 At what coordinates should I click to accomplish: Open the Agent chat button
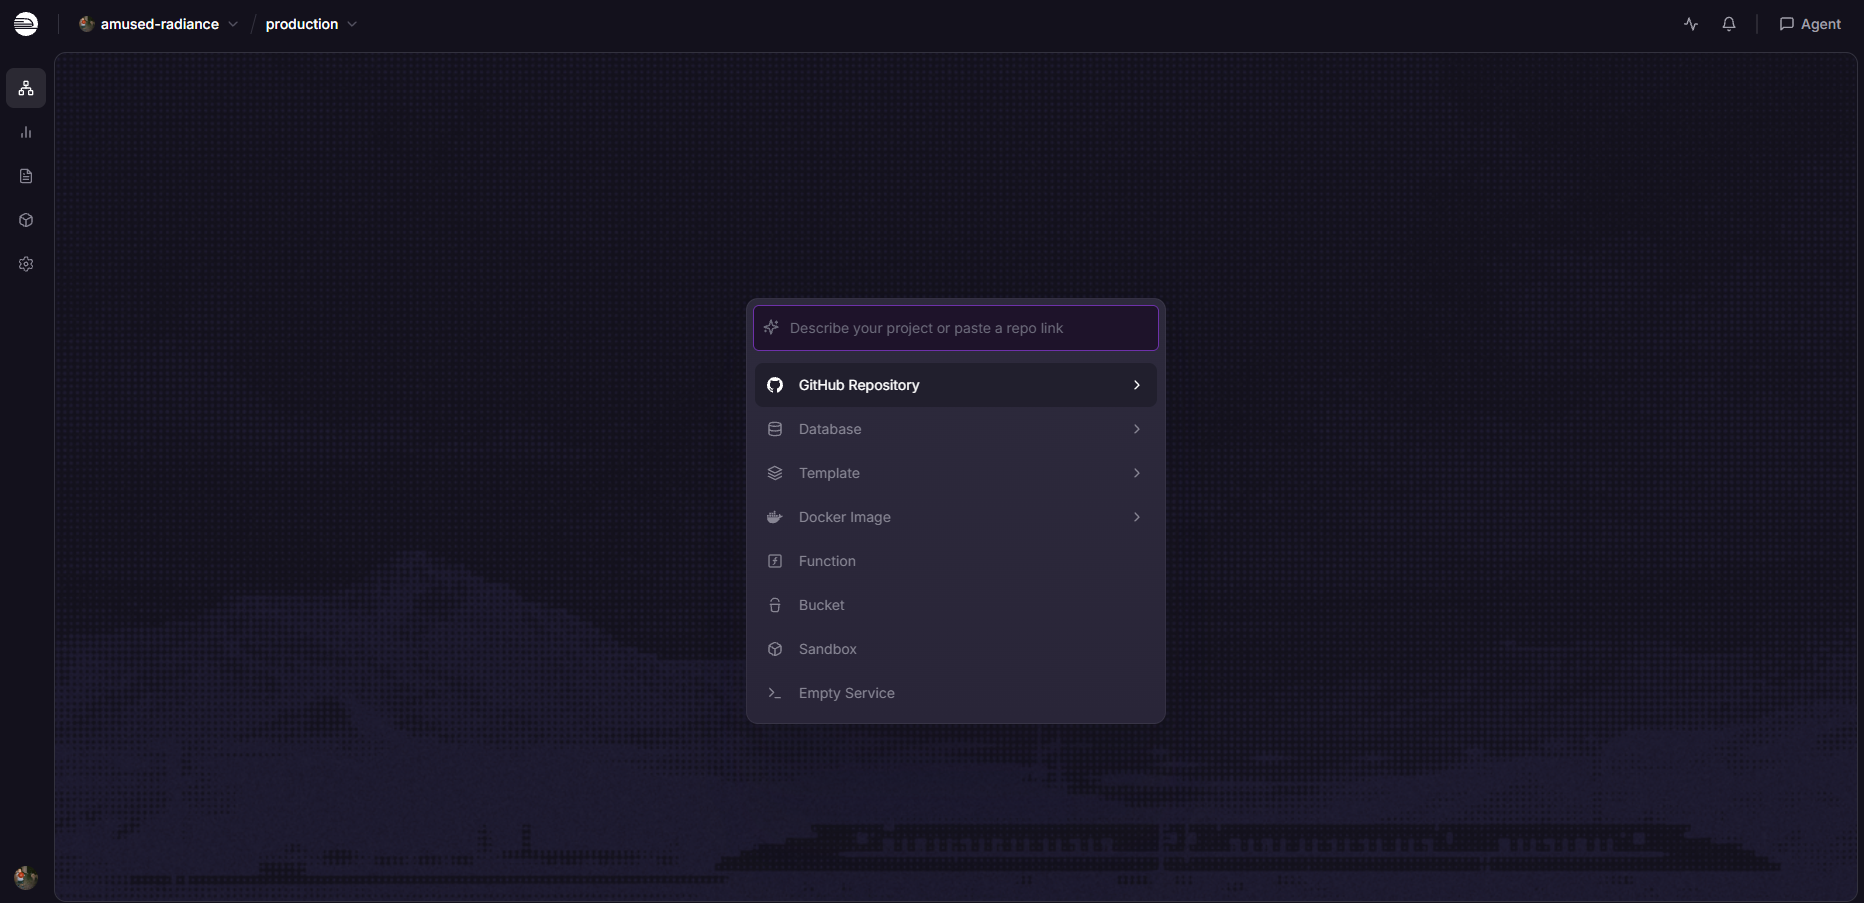coord(1810,24)
